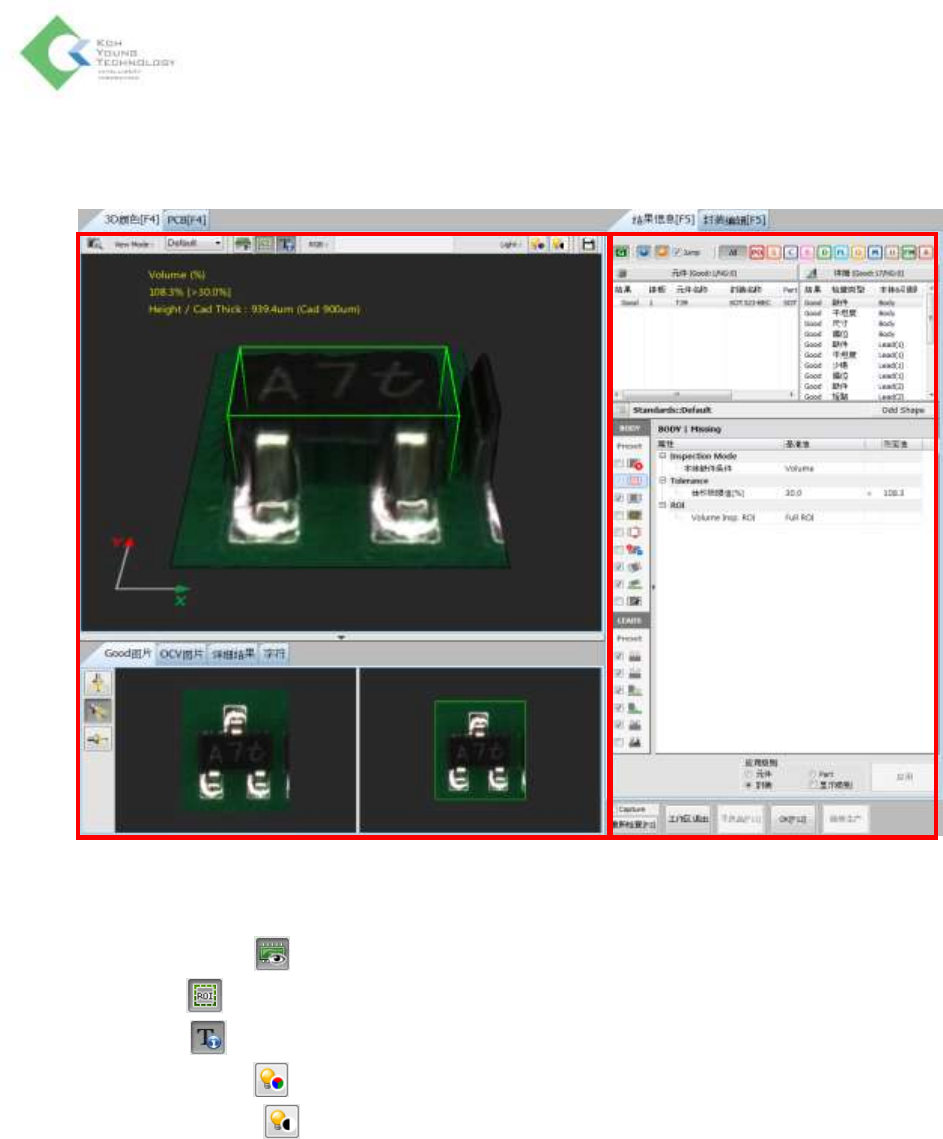943x1139 pixels.
Task: Click the blue M filter button
Action: click(875, 252)
